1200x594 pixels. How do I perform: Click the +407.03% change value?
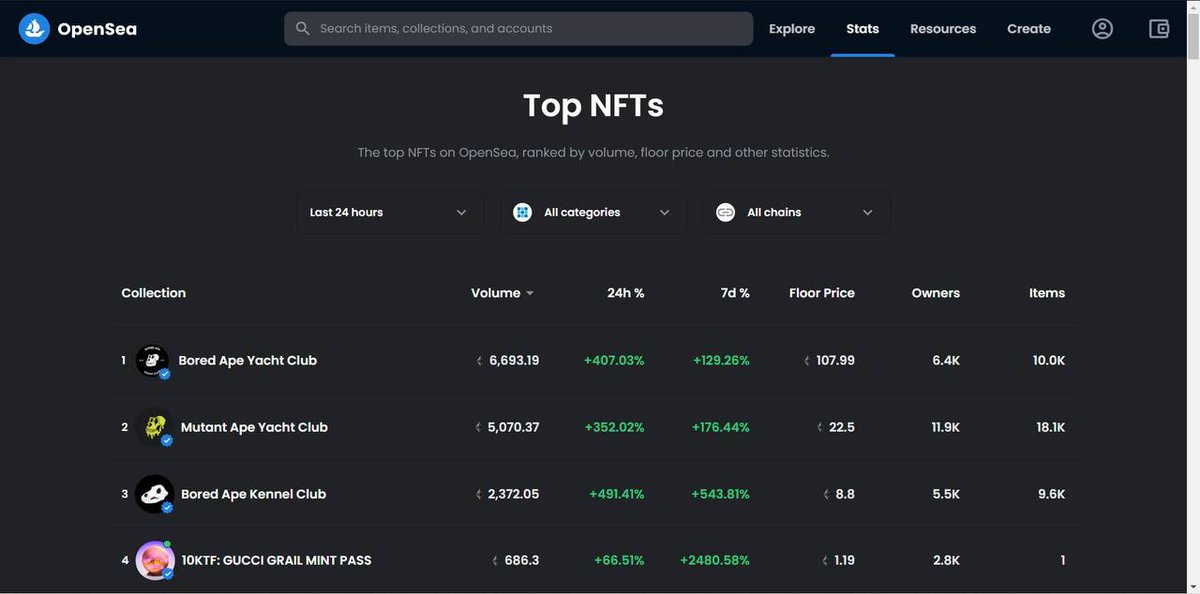tap(614, 360)
